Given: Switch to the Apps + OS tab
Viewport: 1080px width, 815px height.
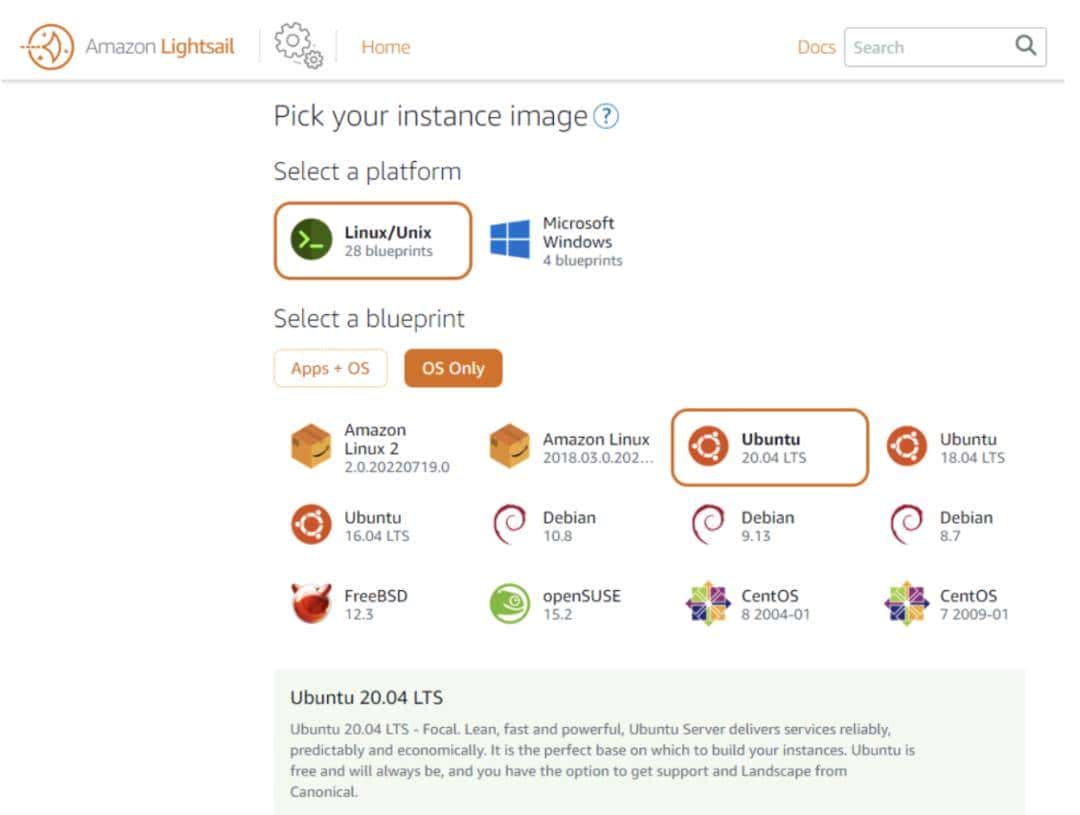Looking at the screenshot, I should pos(330,368).
